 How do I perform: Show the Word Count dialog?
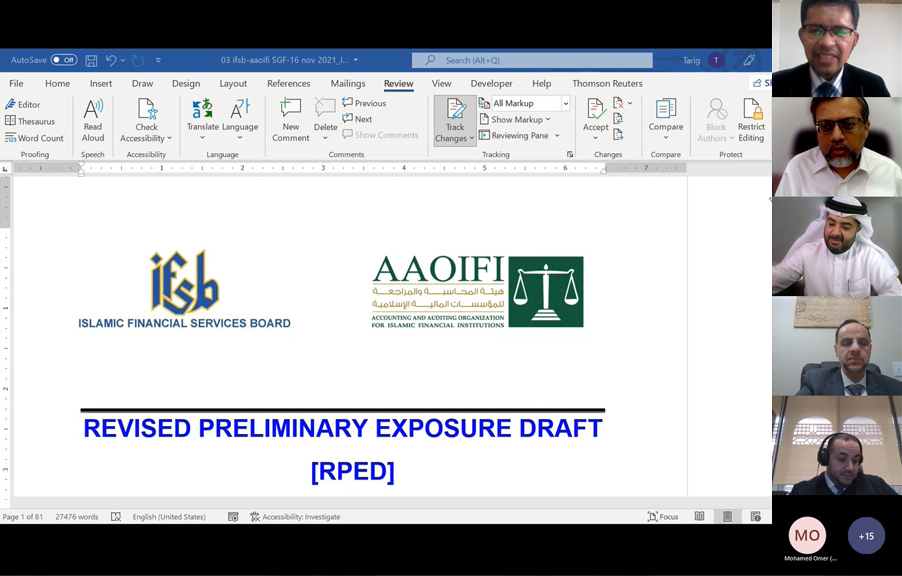click(x=35, y=138)
